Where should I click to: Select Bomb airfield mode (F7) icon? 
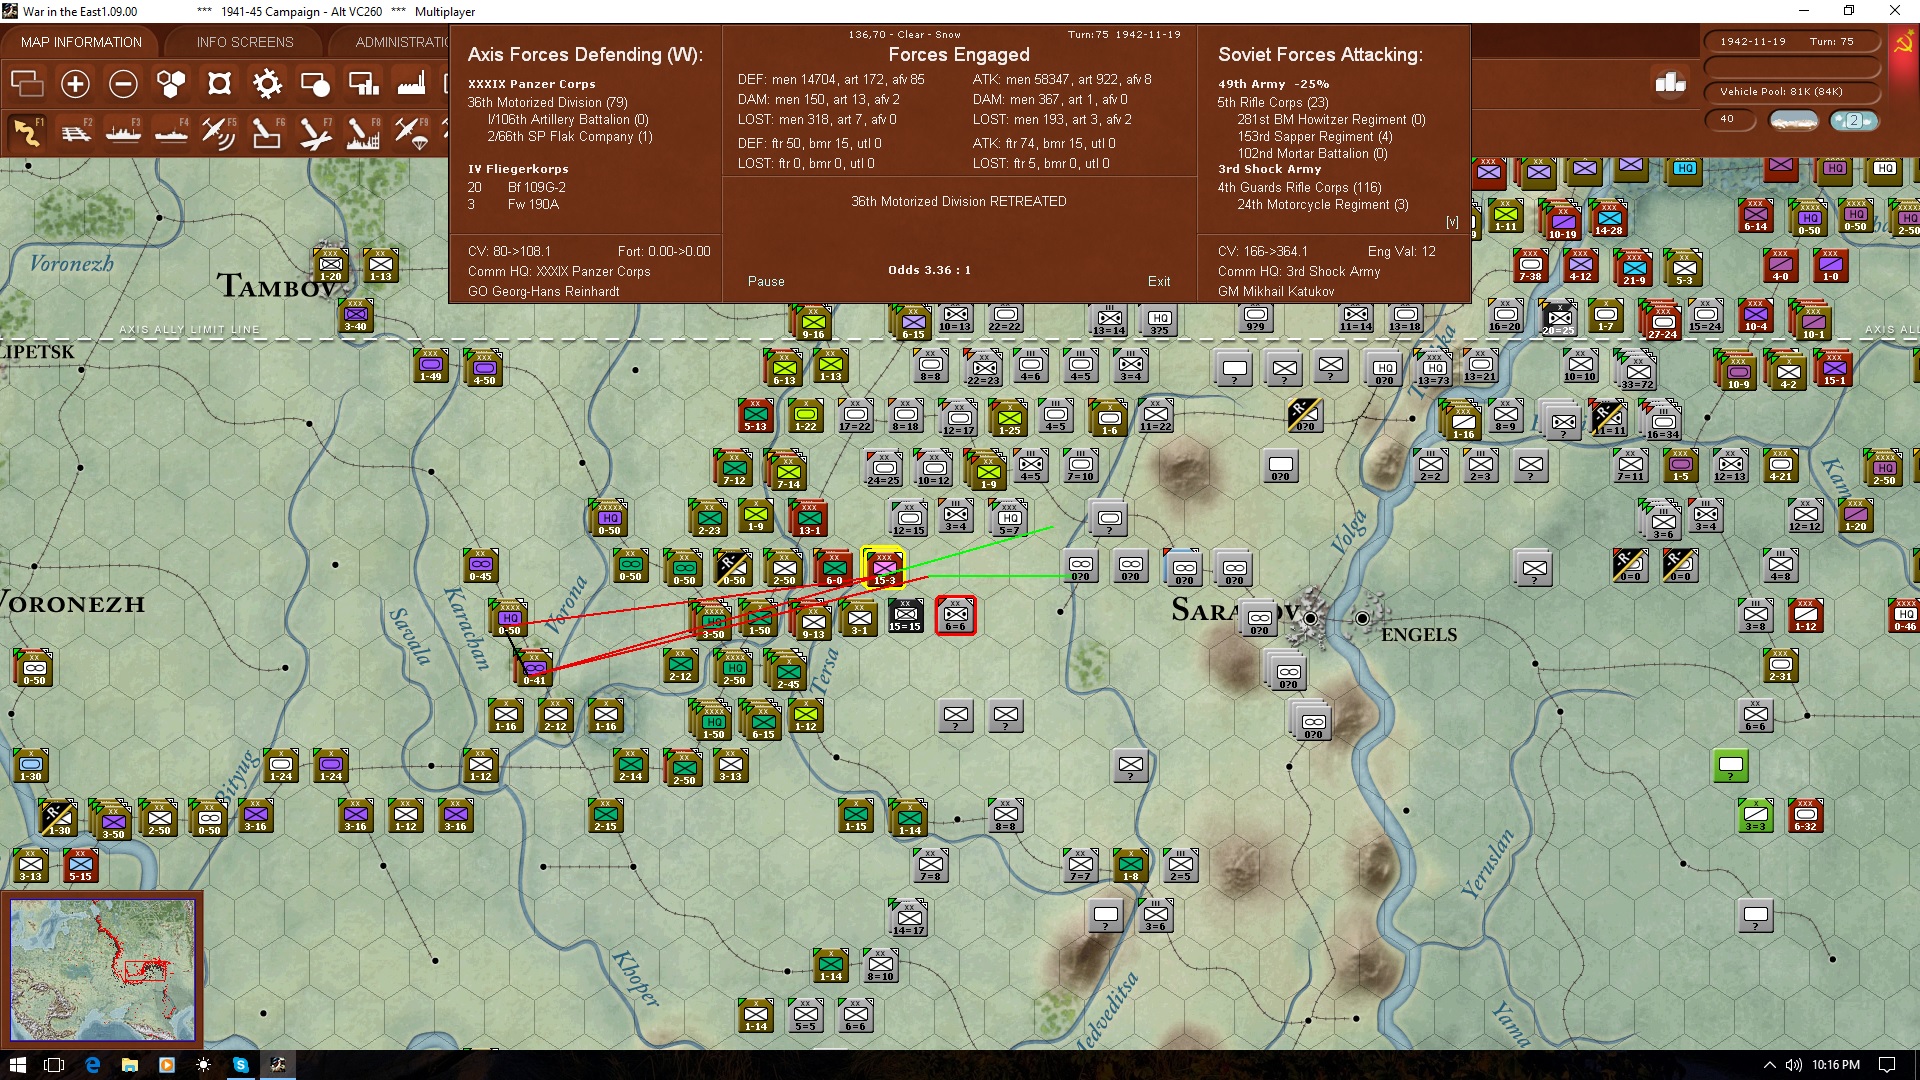point(315,132)
